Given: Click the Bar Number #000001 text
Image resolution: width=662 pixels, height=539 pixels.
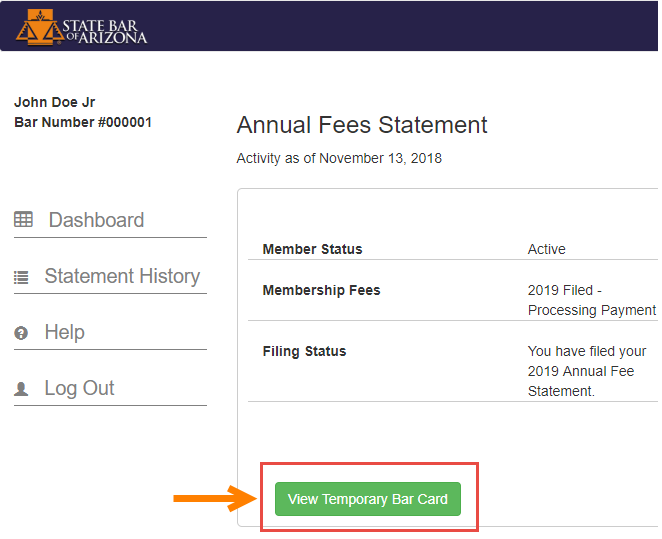Looking at the screenshot, I should pyautogui.click(x=83, y=122).
